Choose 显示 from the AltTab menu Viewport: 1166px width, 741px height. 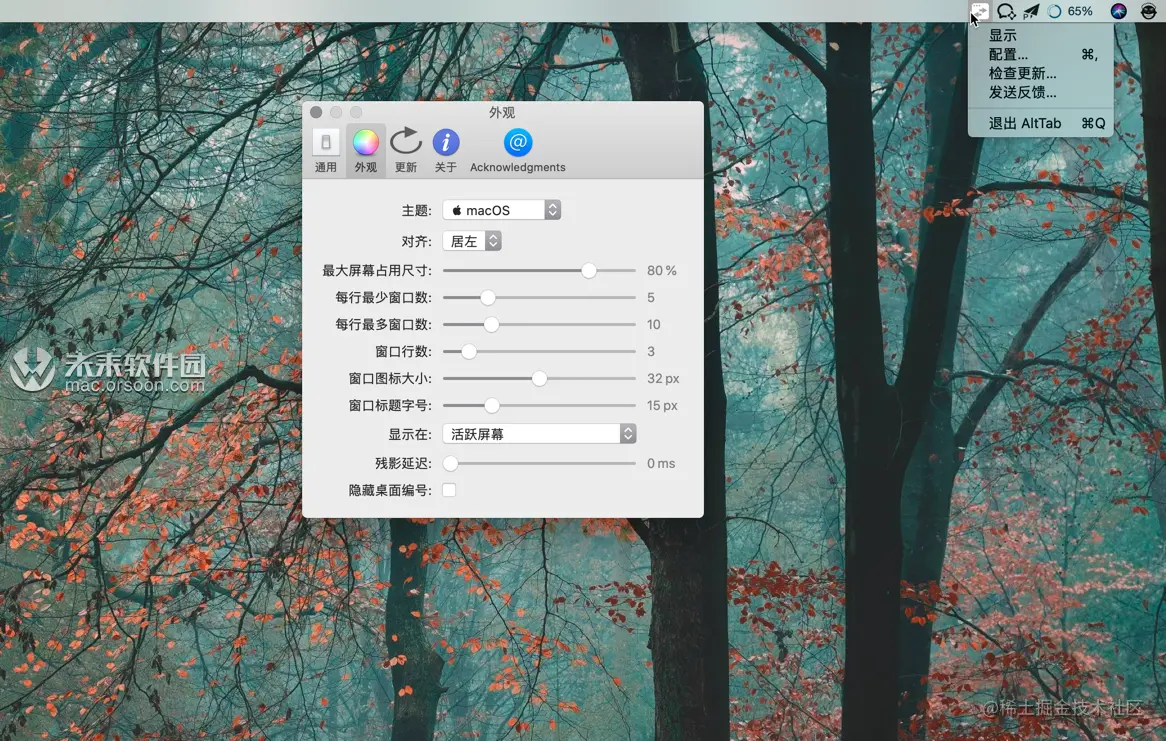point(1040,35)
